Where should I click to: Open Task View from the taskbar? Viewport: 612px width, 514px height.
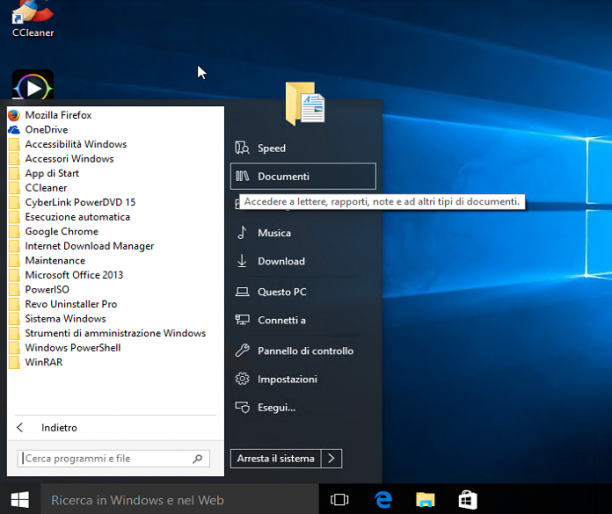coord(339,500)
